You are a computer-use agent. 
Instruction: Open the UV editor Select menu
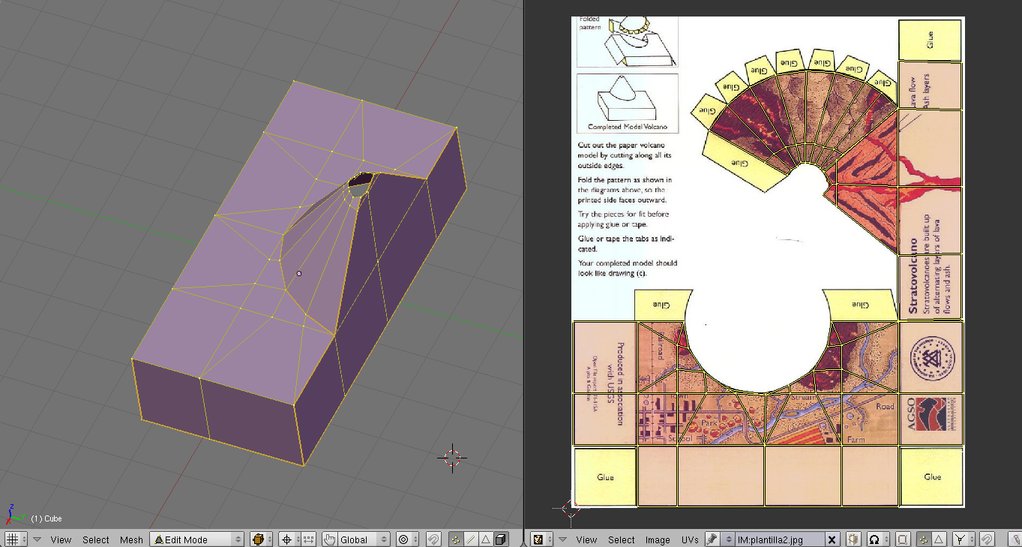tap(621, 540)
